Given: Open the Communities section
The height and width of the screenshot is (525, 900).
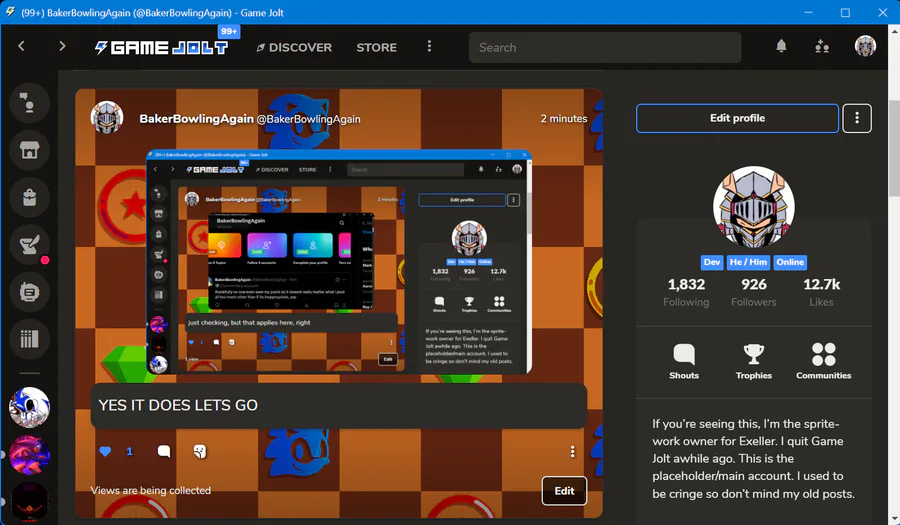Looking at the screenshot, I should tap(824, 361).
